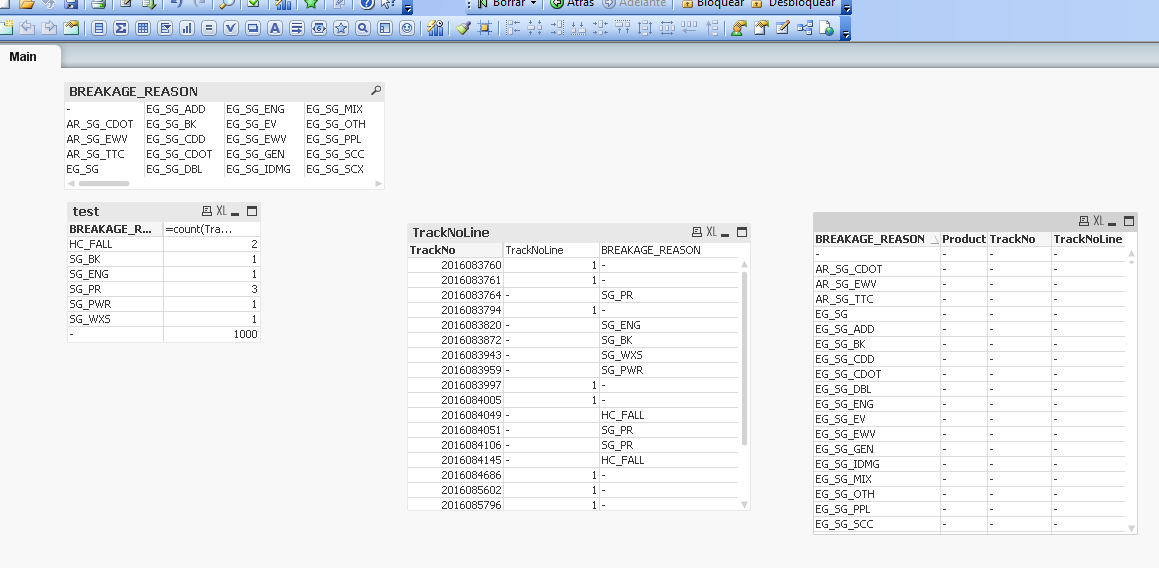
Task: Click TrackNo 2016084049 in the TrackNoLine table
Action: point(471,415)
